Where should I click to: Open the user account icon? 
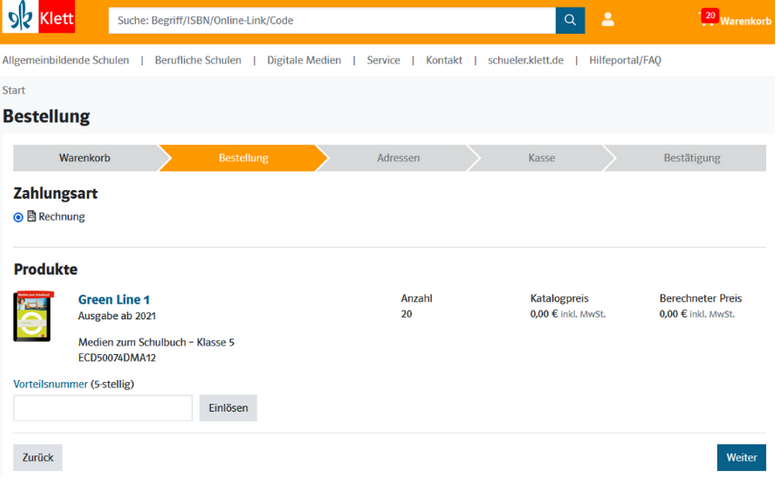coord(608,20)
